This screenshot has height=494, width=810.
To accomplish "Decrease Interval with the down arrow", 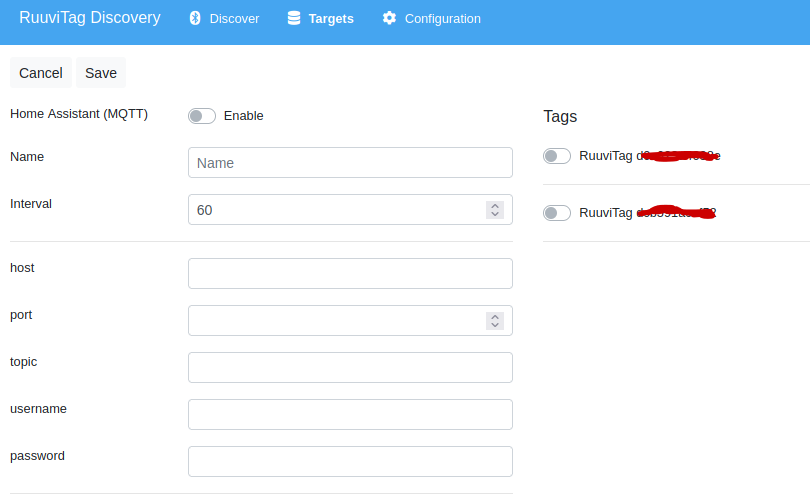I will [x=495, y=214].
